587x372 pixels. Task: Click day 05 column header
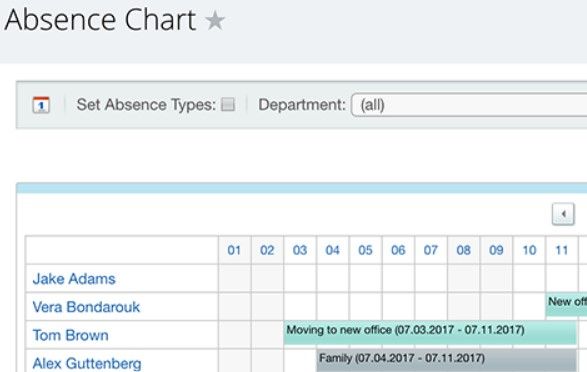click(x=365, y=250)
